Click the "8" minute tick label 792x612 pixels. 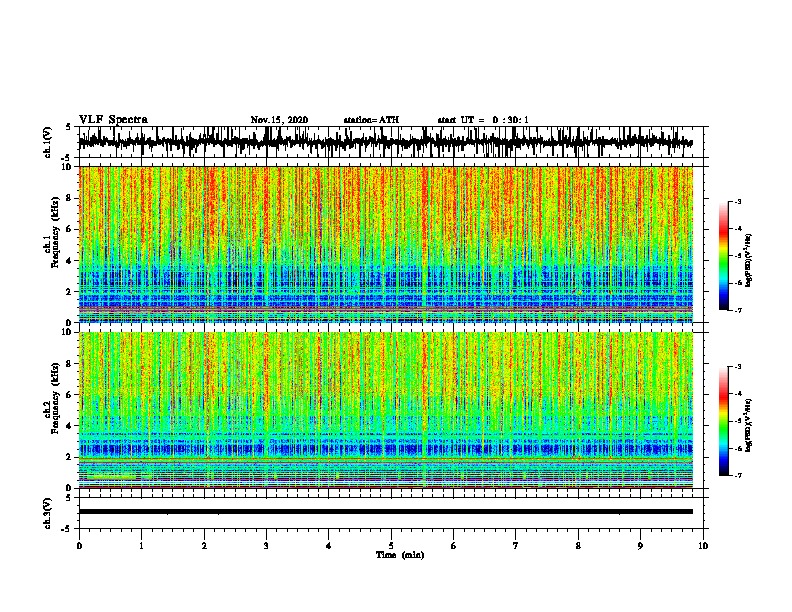tap(578, 546)
